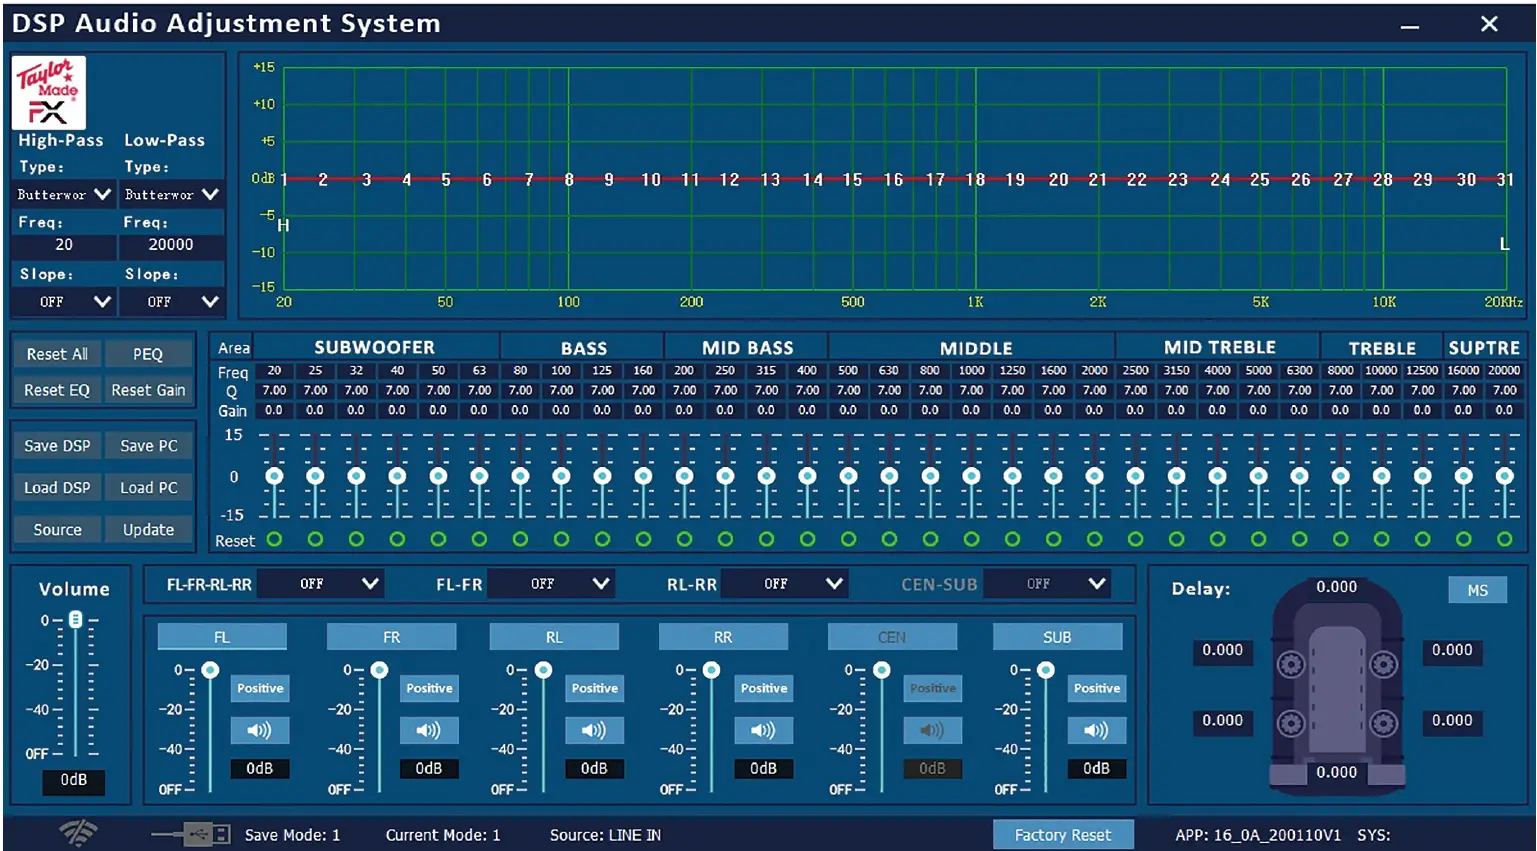Open the FL-FR-RL-RR link dropdown
Screen dimensions: 1537x851
[x=320, y=584]
